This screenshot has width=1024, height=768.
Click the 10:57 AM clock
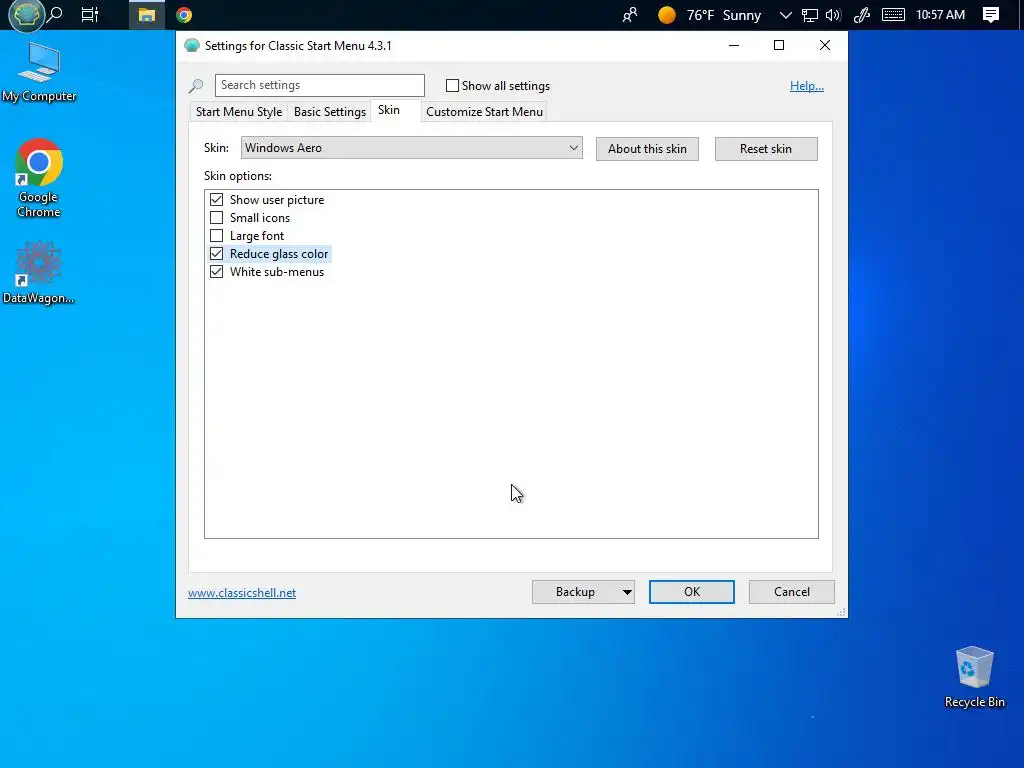(x=940, y=15)
